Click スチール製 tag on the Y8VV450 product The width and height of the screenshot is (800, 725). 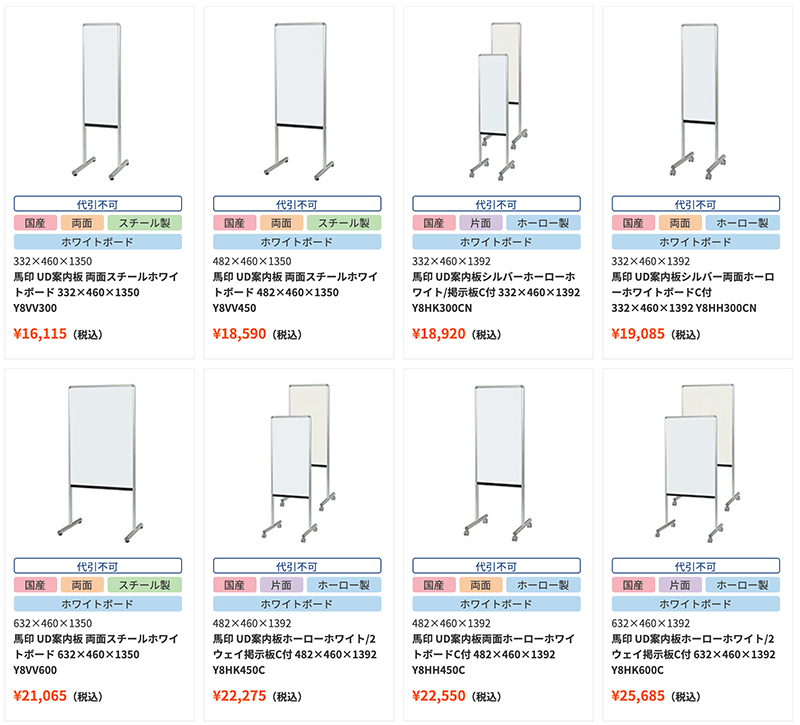click(x=344, y=223)
